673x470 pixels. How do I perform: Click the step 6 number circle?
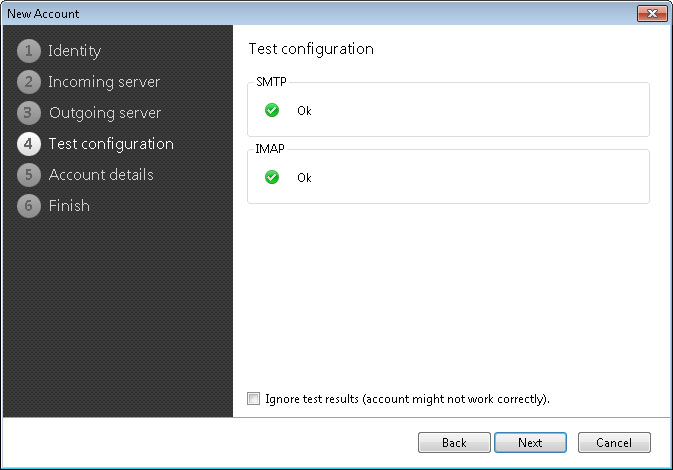click(29, 206)
